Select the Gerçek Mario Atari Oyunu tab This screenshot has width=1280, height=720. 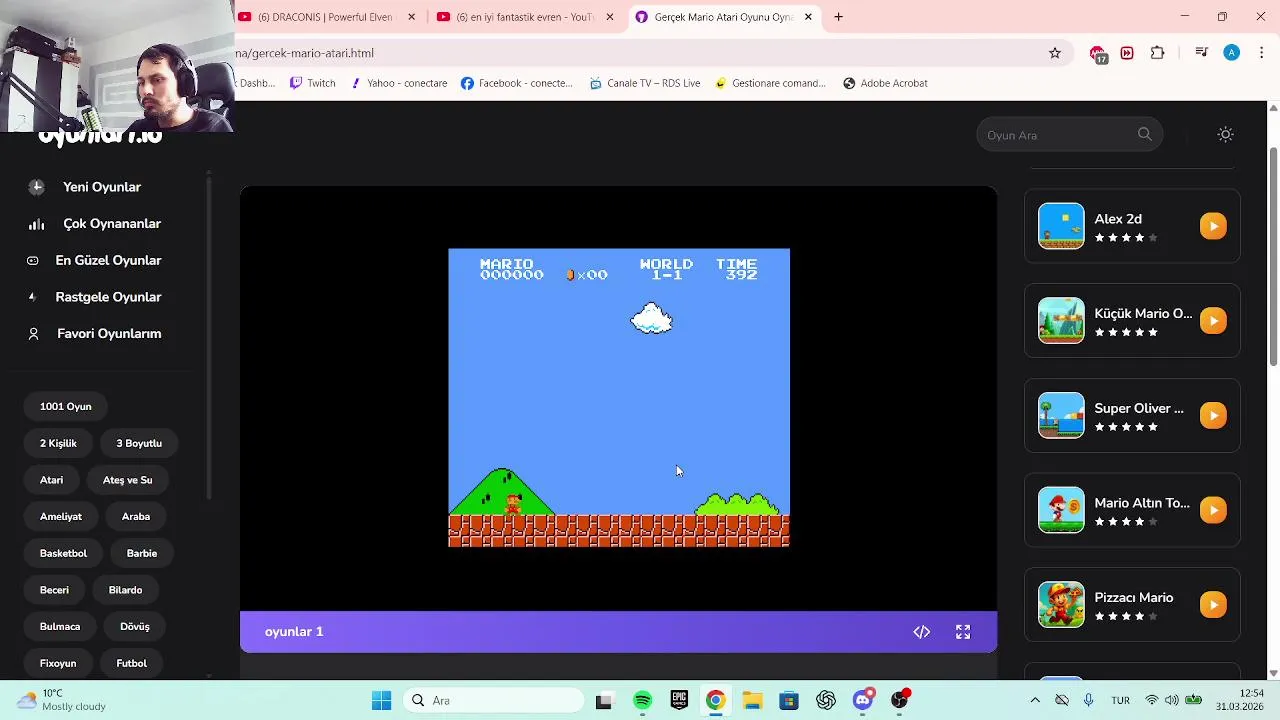pos(724,17)
